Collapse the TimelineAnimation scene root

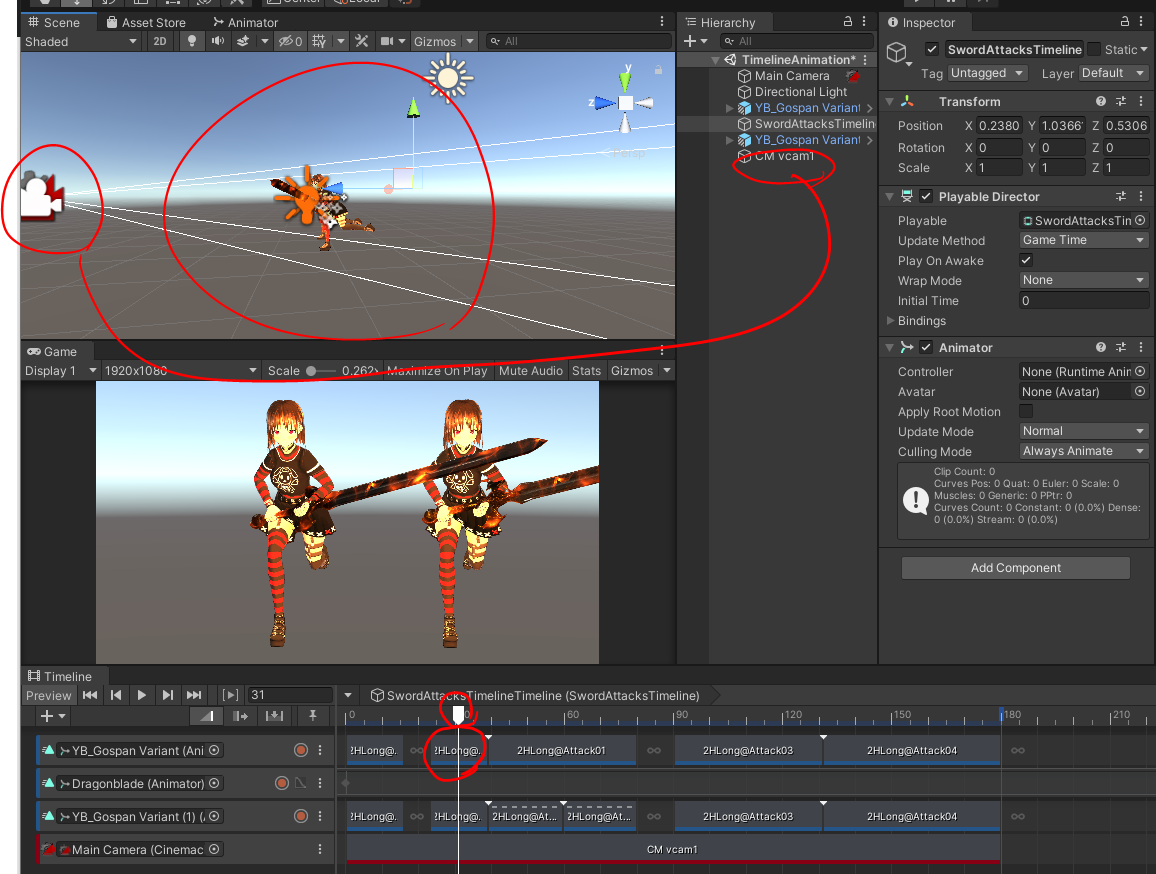pos(715,60)
